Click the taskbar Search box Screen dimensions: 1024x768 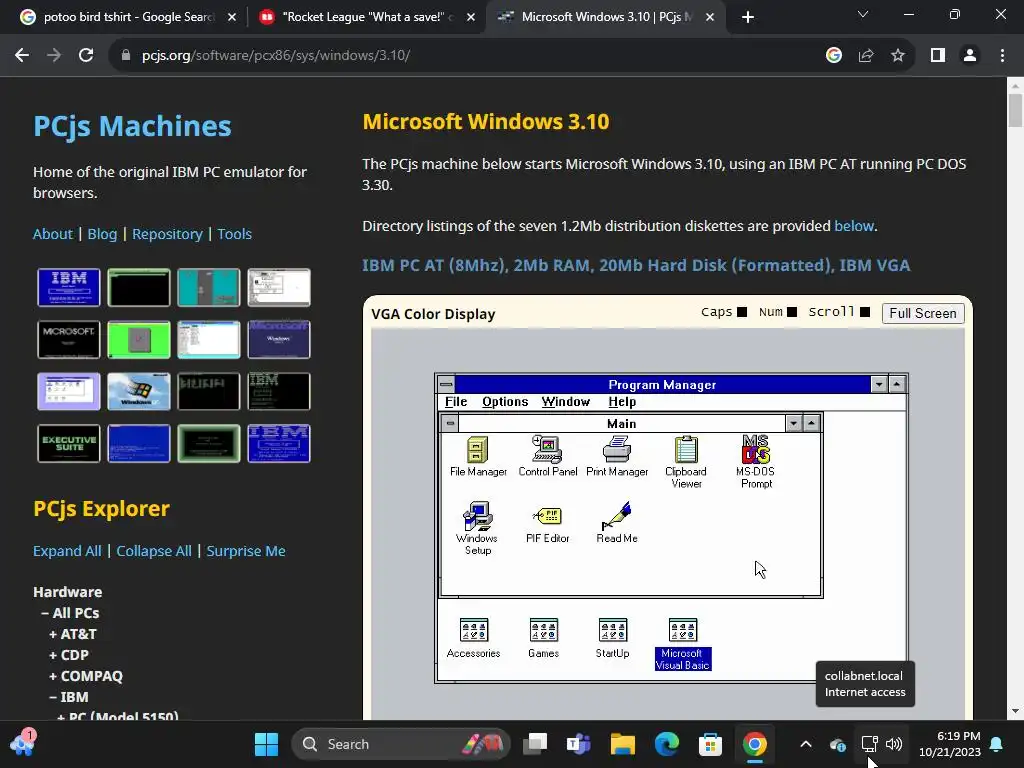400,744
